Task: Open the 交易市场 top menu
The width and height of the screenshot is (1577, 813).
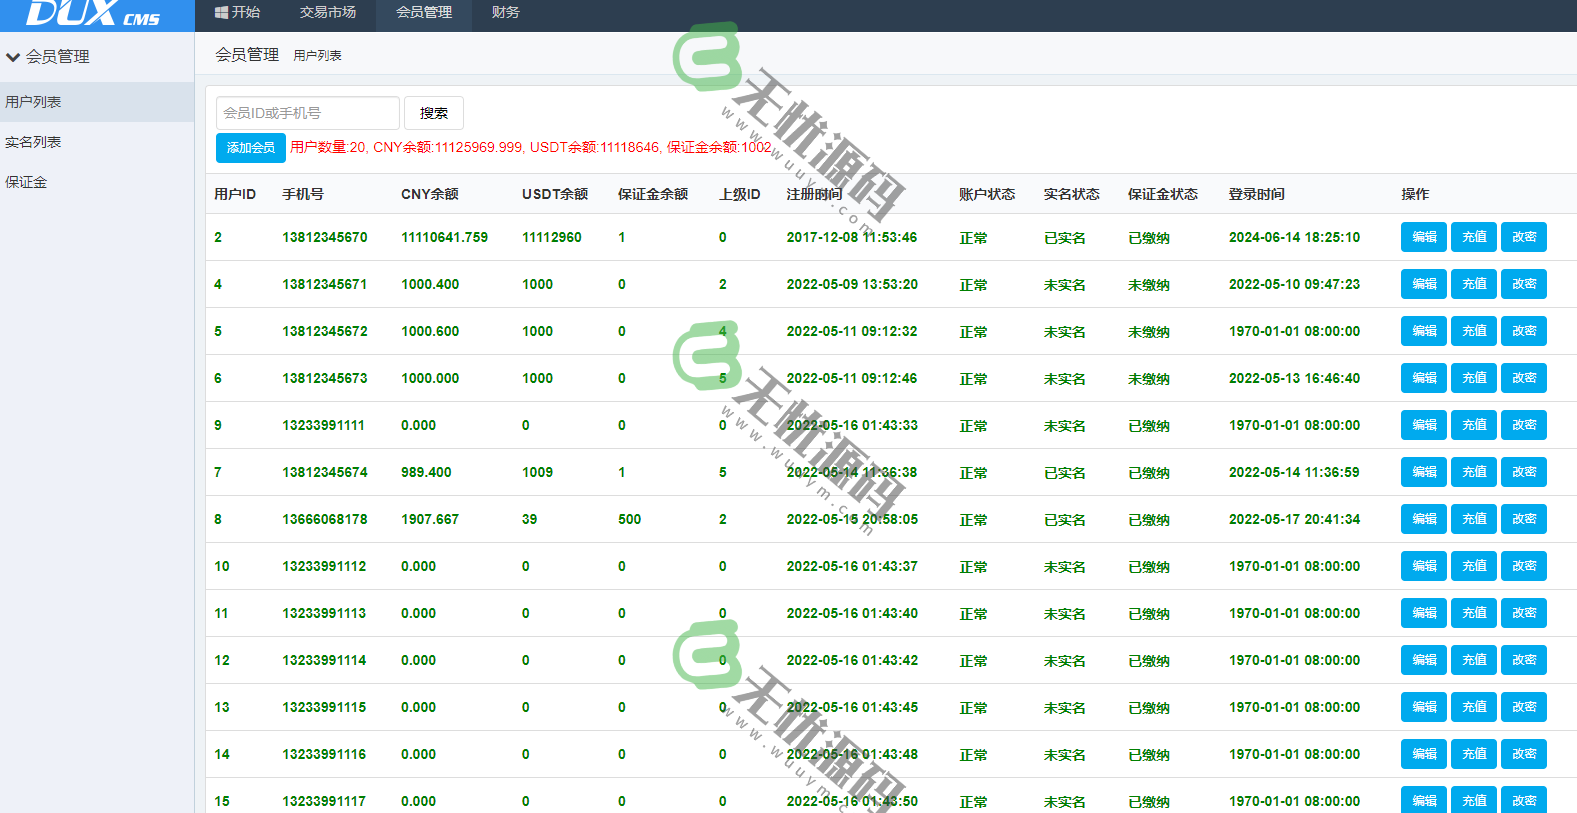Action: (x=328, y=13)
